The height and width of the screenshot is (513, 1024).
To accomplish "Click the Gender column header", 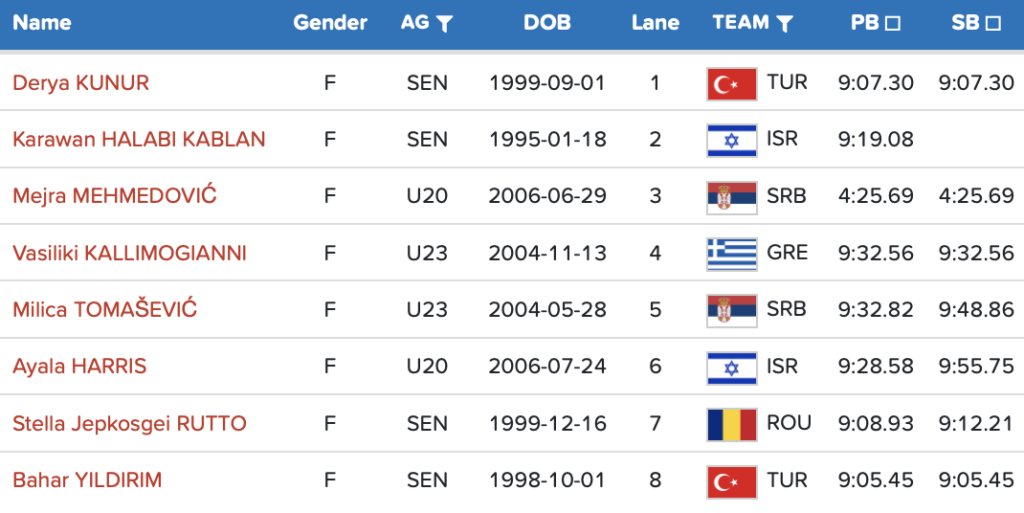I will tap(330, 23).
